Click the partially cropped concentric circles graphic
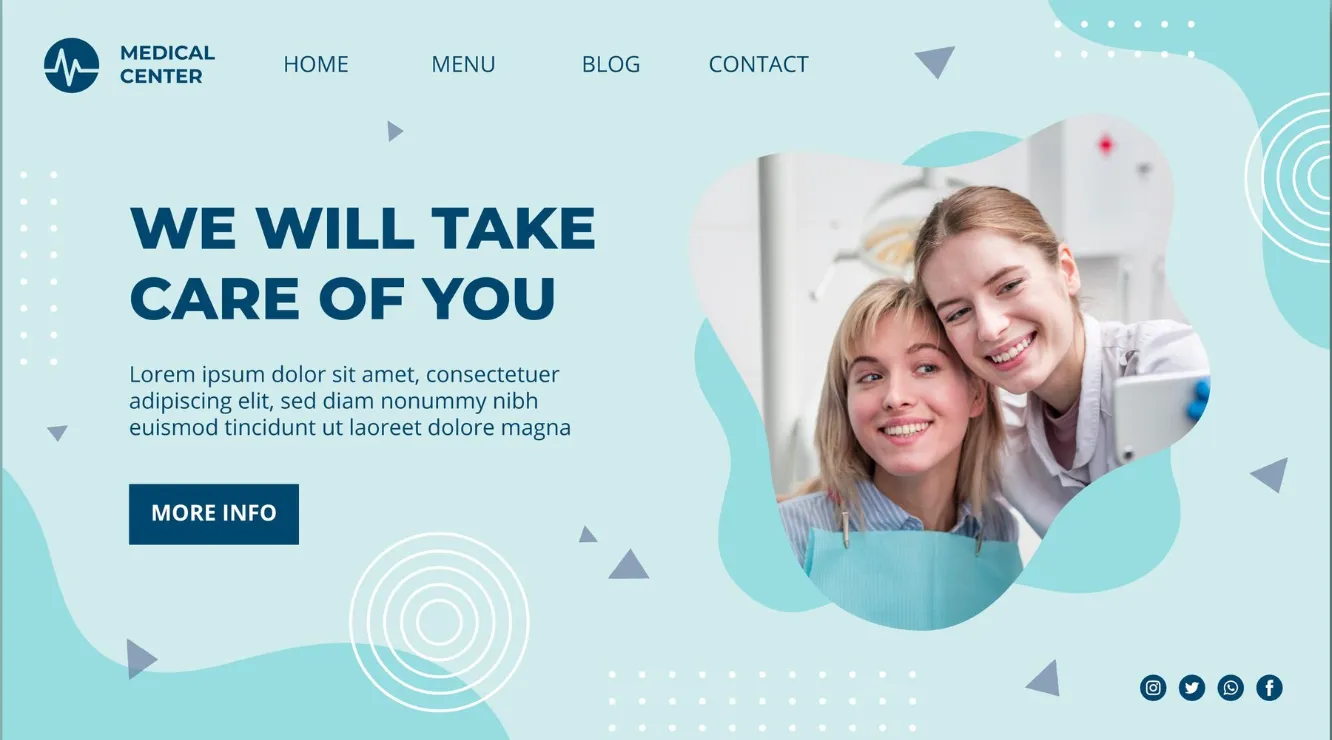 point(1289,178)
